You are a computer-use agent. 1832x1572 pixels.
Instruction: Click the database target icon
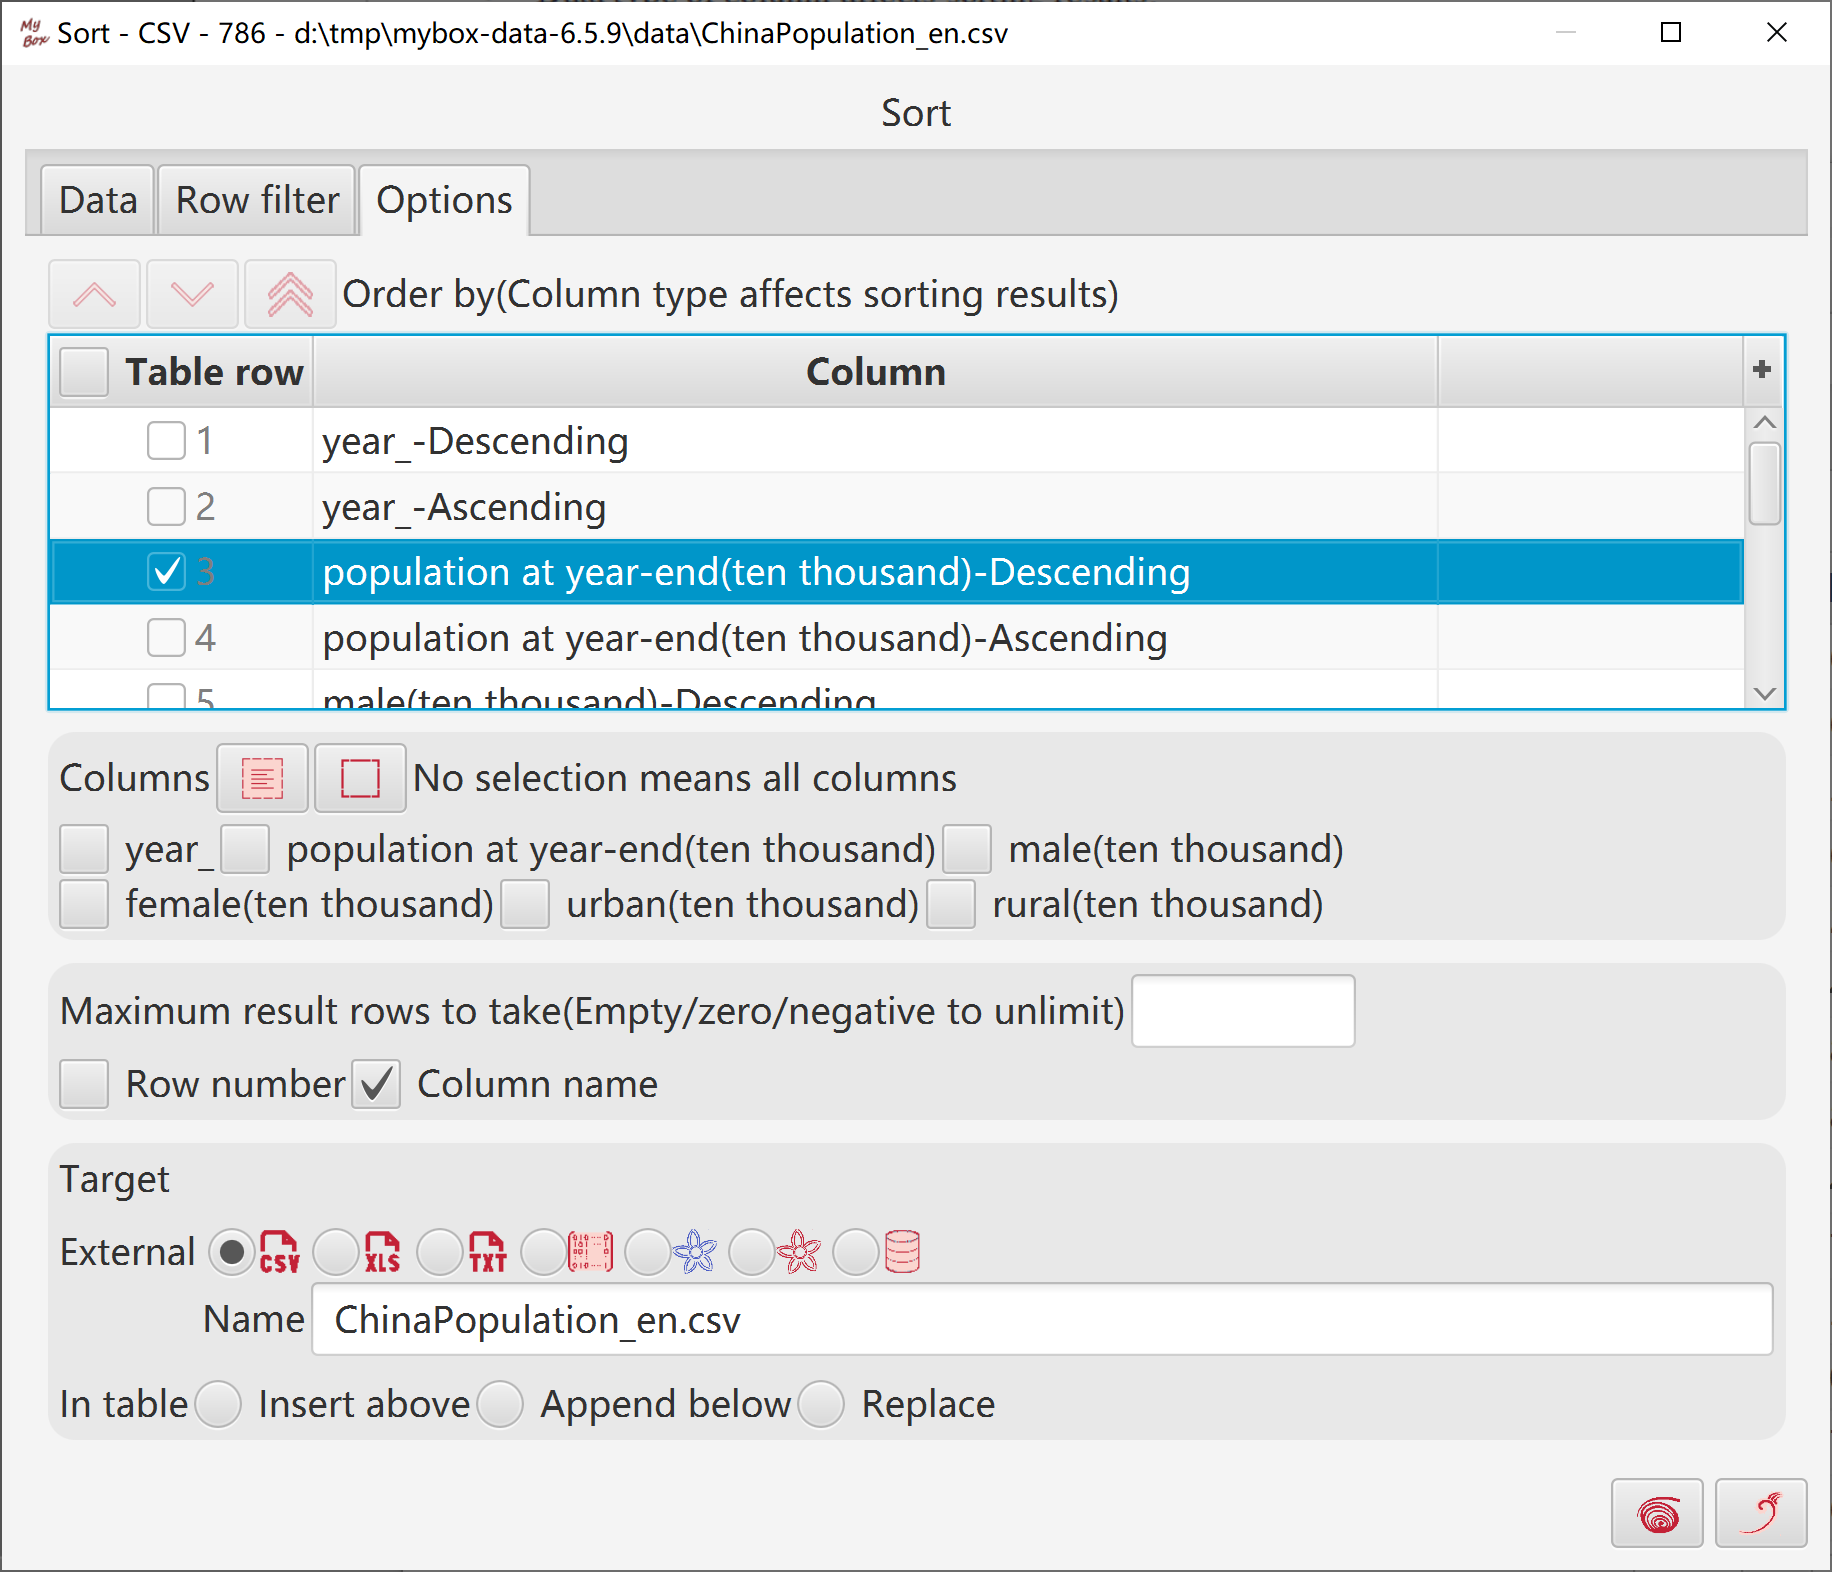click(x=902, y=1252)
